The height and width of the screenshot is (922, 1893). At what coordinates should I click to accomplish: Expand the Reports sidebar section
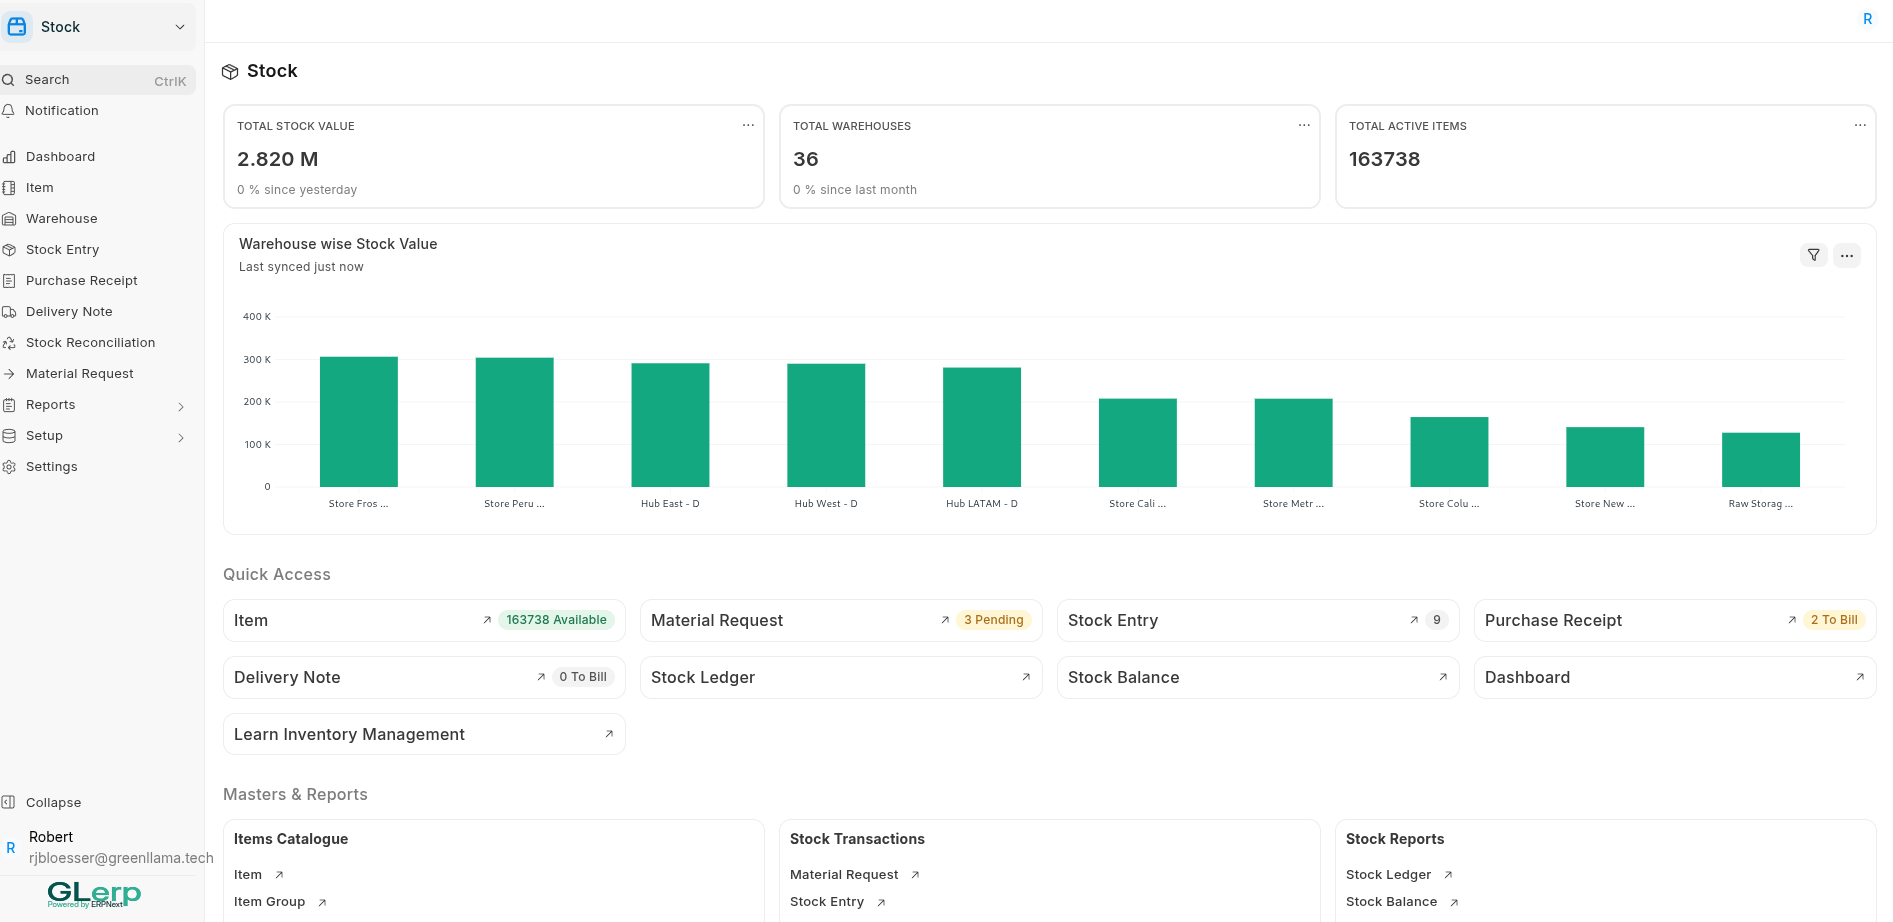180,406
